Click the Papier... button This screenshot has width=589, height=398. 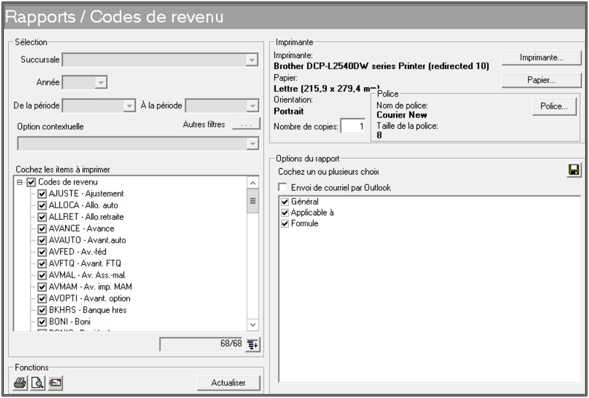pos(541,80)
